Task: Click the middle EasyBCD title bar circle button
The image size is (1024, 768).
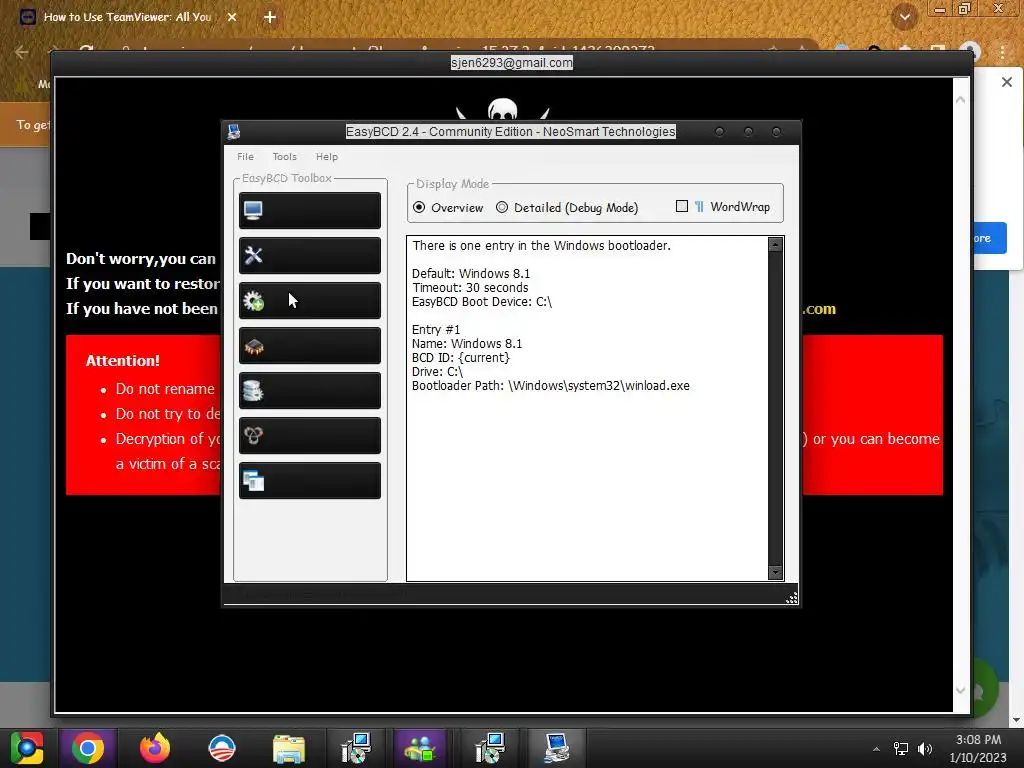Action: (748, 132)
